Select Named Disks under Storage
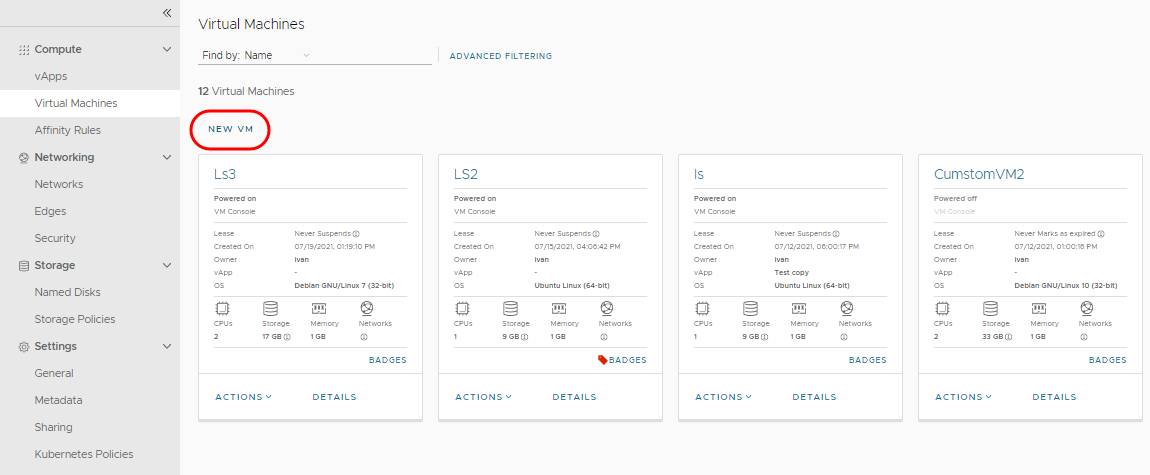This screenshot has height=475, width=1150. 67,292
